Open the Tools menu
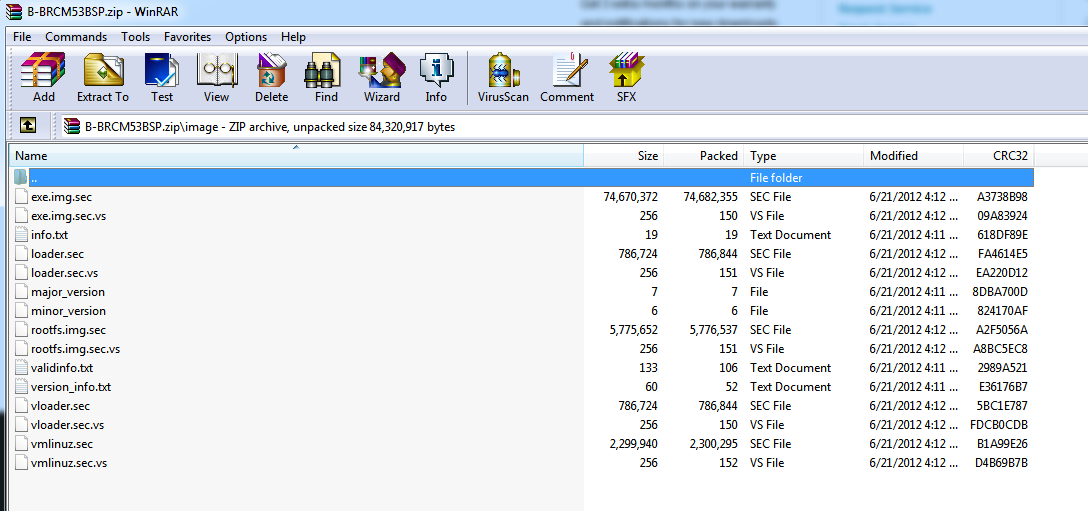Screen dimensions: 1088x511 (x=135, y=37)
